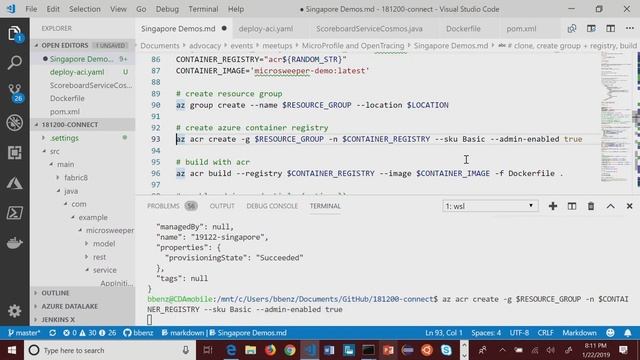Open the Debug menu
640x360 pixels.
[167, 9]
